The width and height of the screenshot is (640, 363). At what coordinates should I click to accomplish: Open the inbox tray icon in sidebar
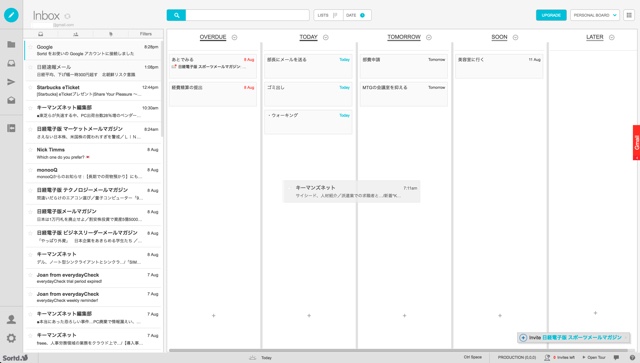(x=11, y=63)
